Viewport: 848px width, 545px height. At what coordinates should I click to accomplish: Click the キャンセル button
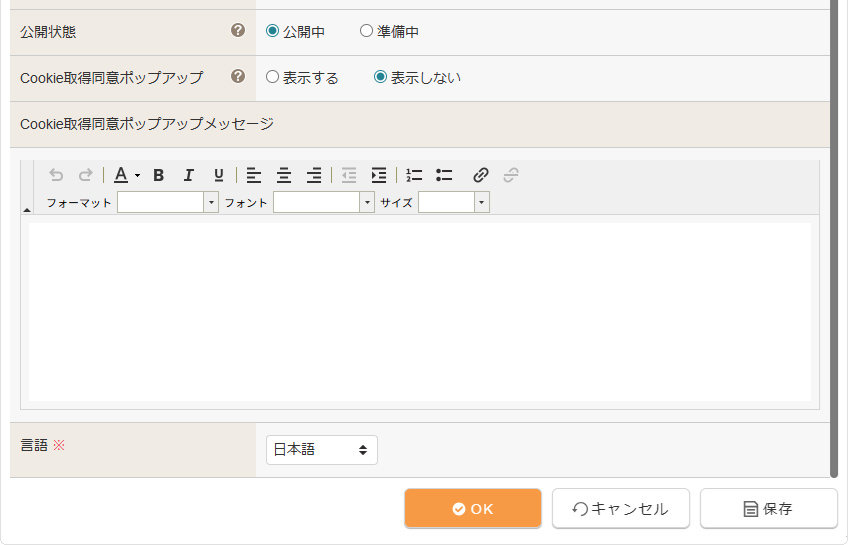620,508
